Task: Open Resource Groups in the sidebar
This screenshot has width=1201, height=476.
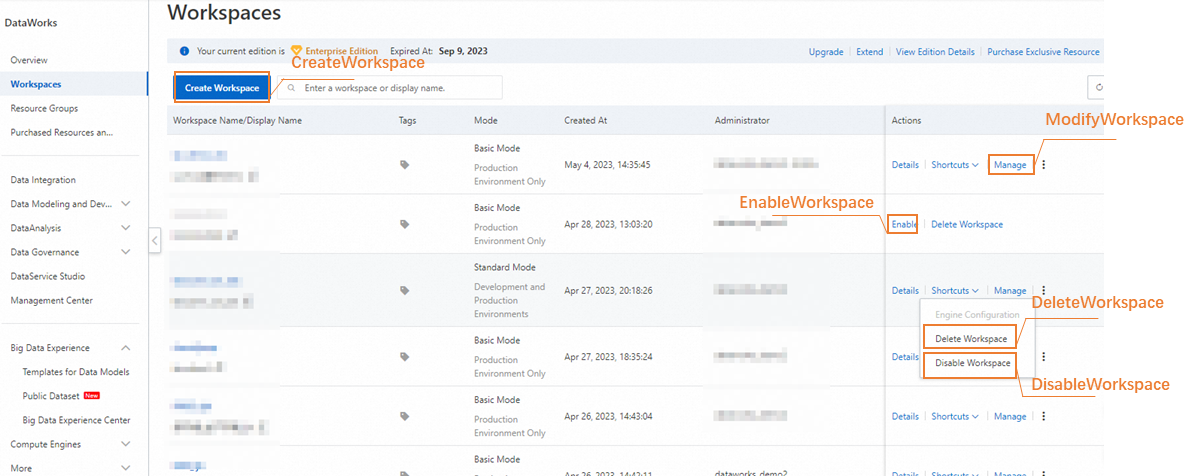Action: (44, 108)
